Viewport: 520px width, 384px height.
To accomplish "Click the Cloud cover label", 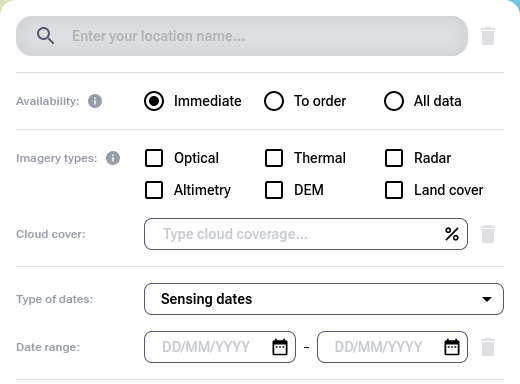I will [51, 234].
